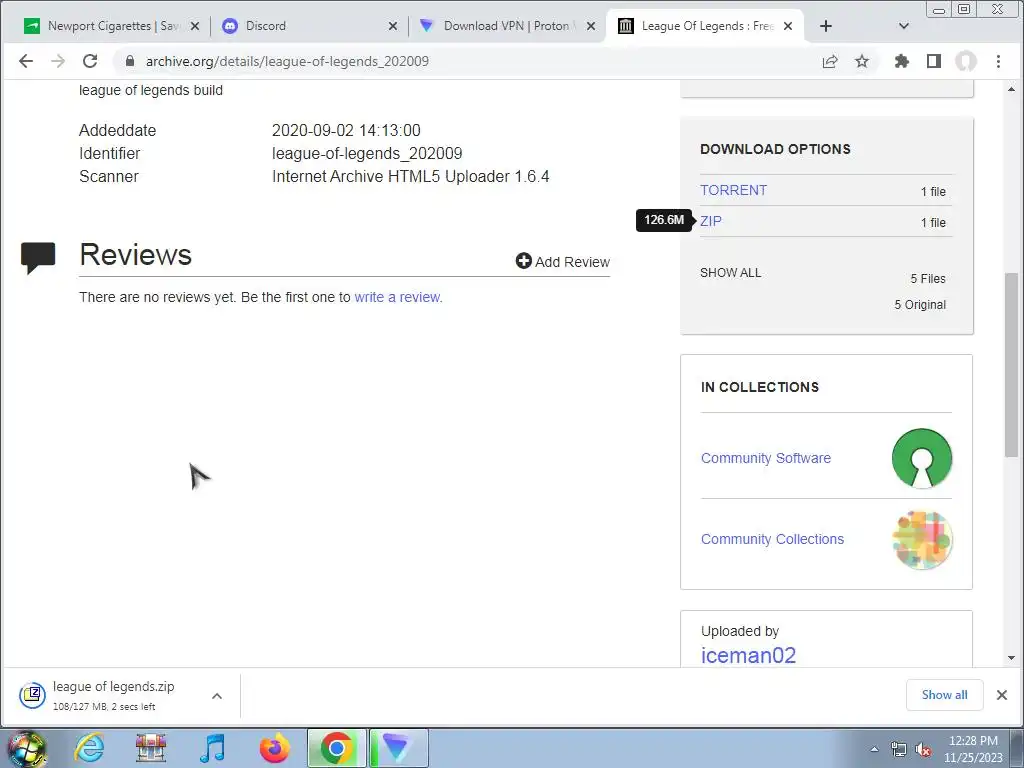Open Chrome three-dot menu
This screenshot has height=768, width=1024.
coord(999,61)
